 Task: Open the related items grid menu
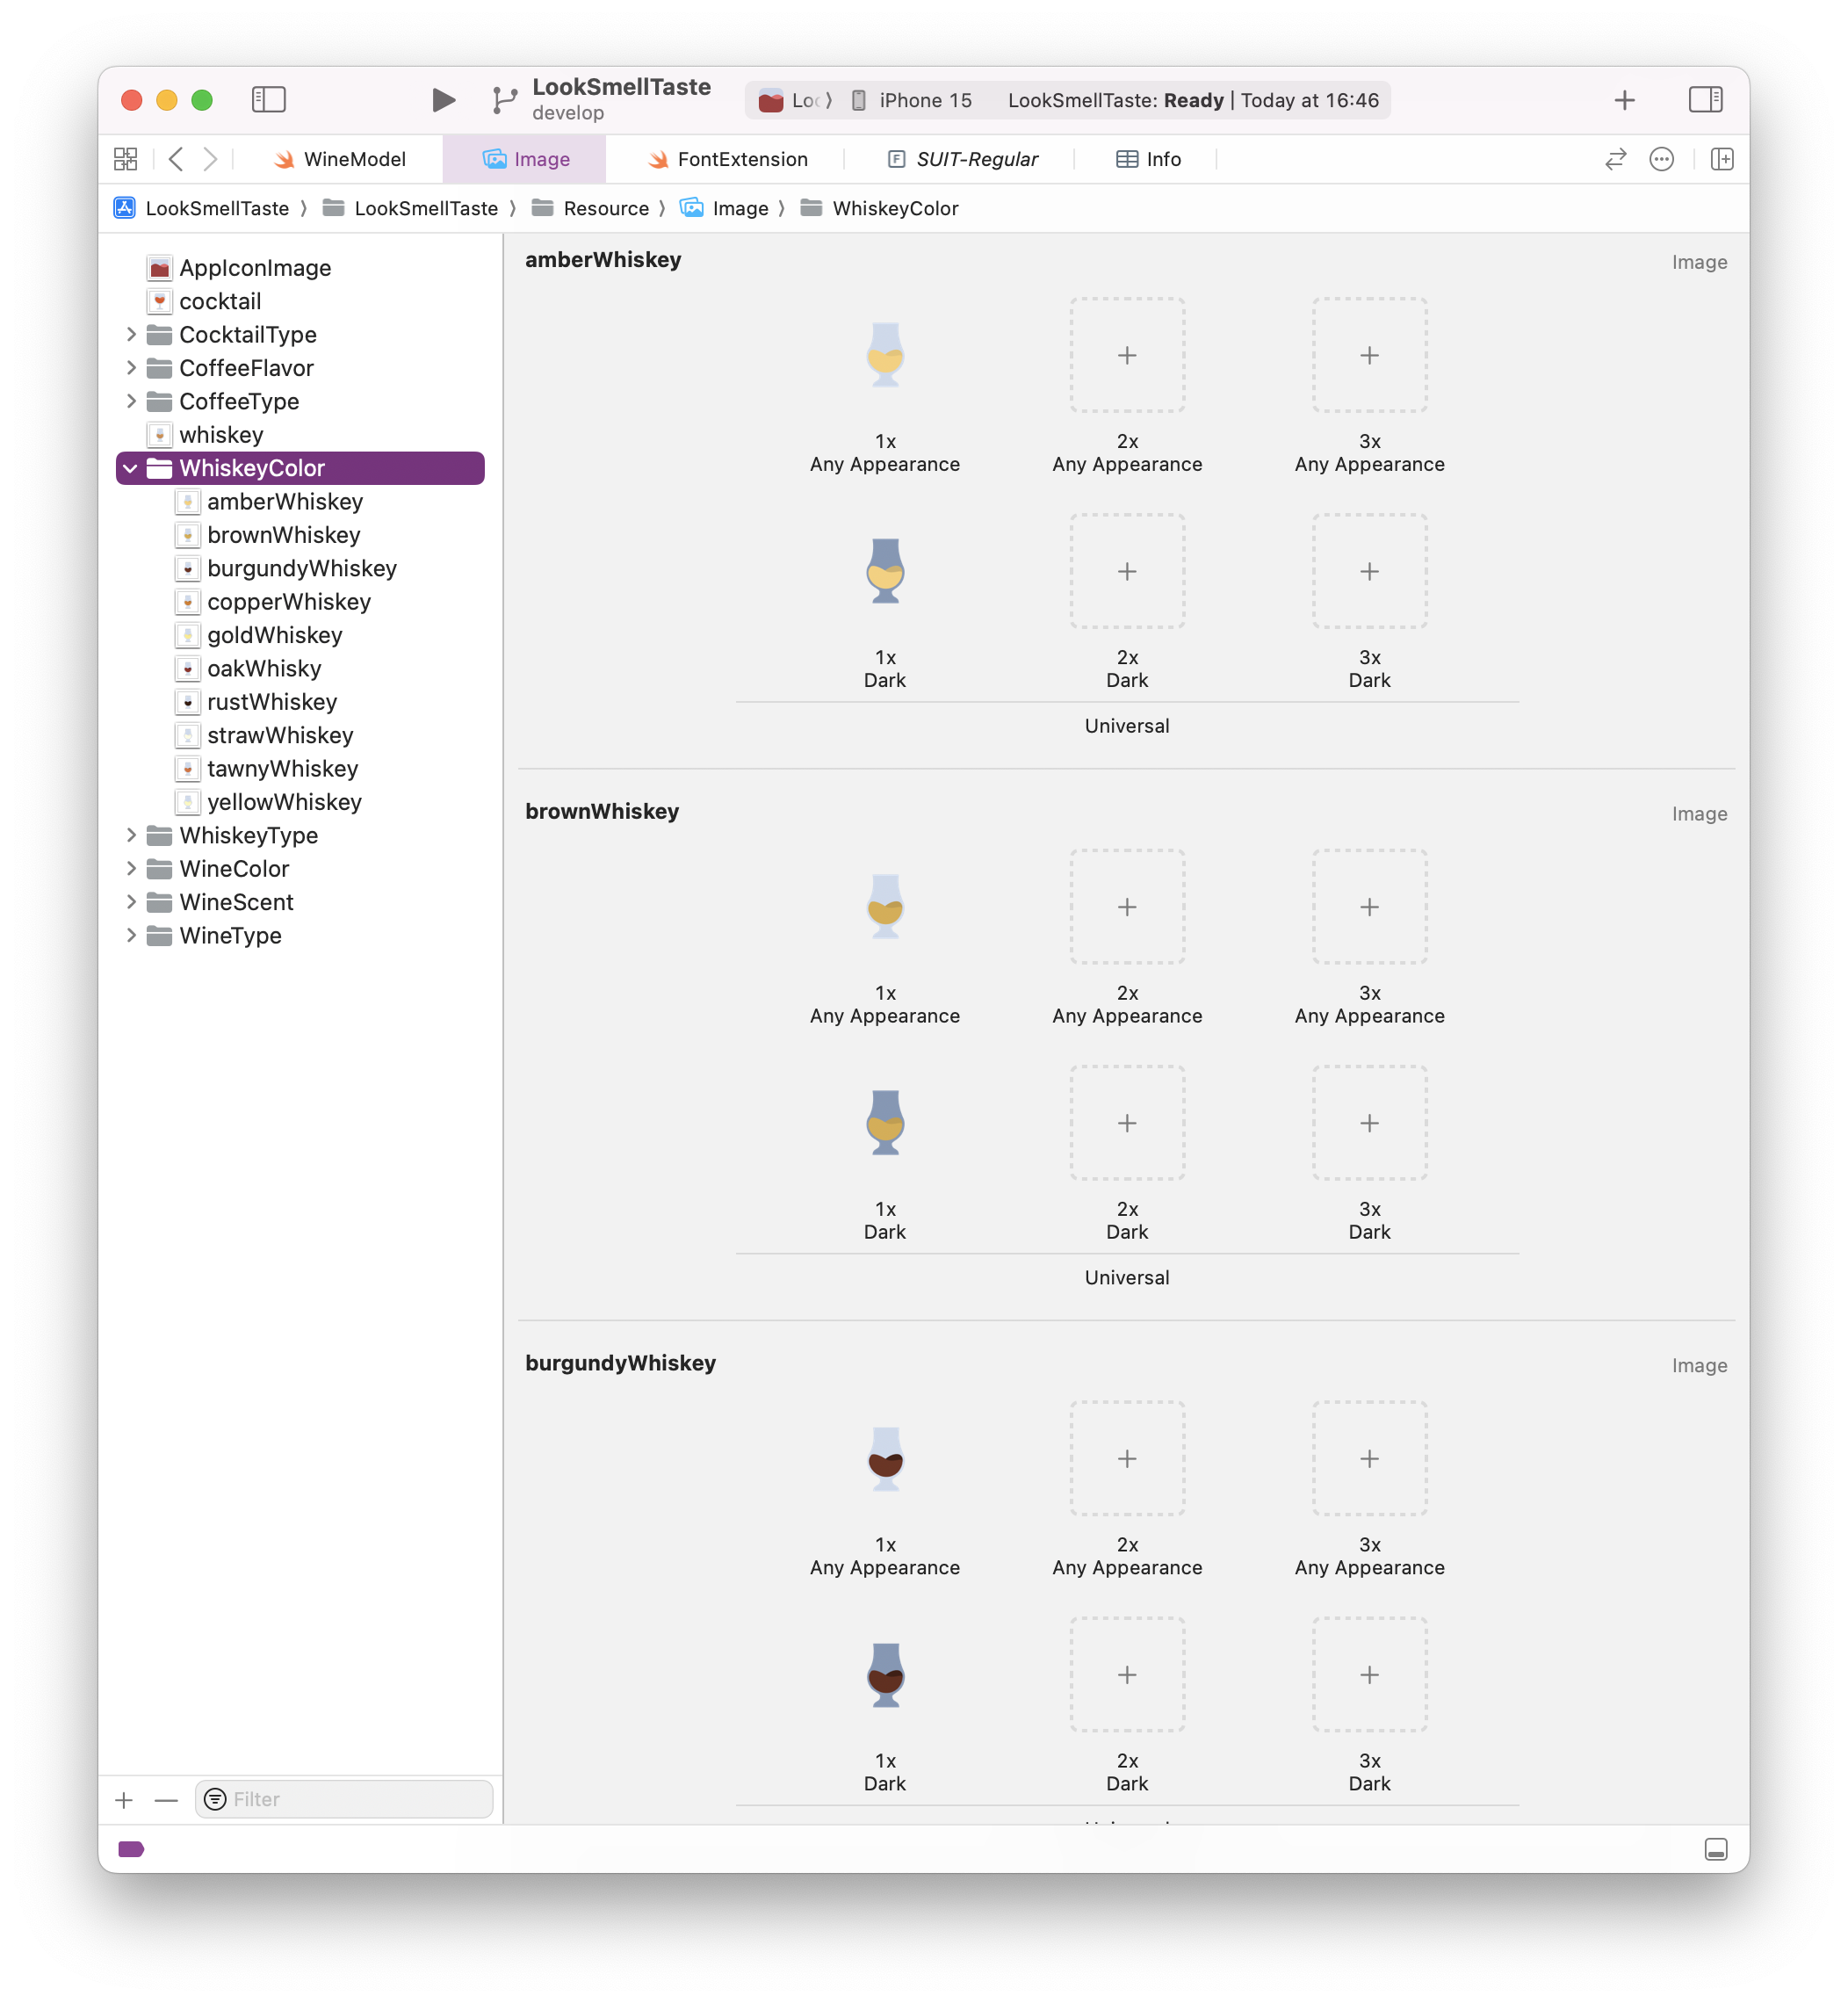tap(126, 159)
